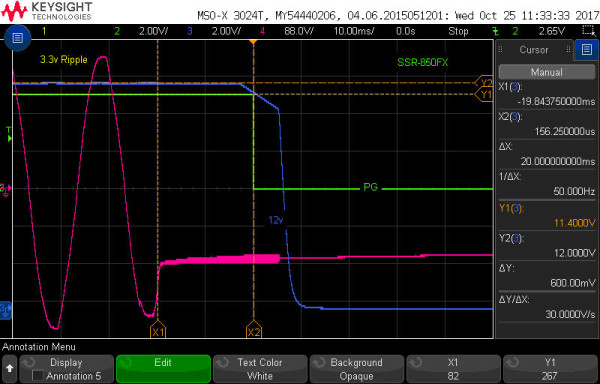The image size is (600, 384).
Task: Click the X1 cursor marker at bottom
Action: pyautogui.click(x=158, y=332)
